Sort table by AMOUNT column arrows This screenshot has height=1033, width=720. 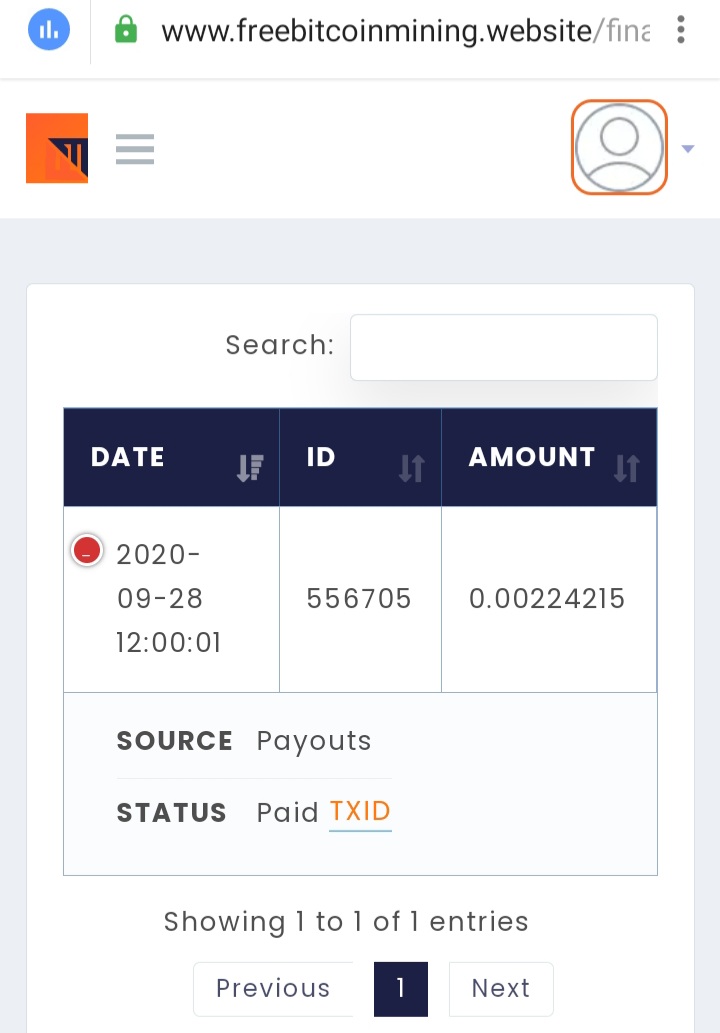[x=626, y=468]
